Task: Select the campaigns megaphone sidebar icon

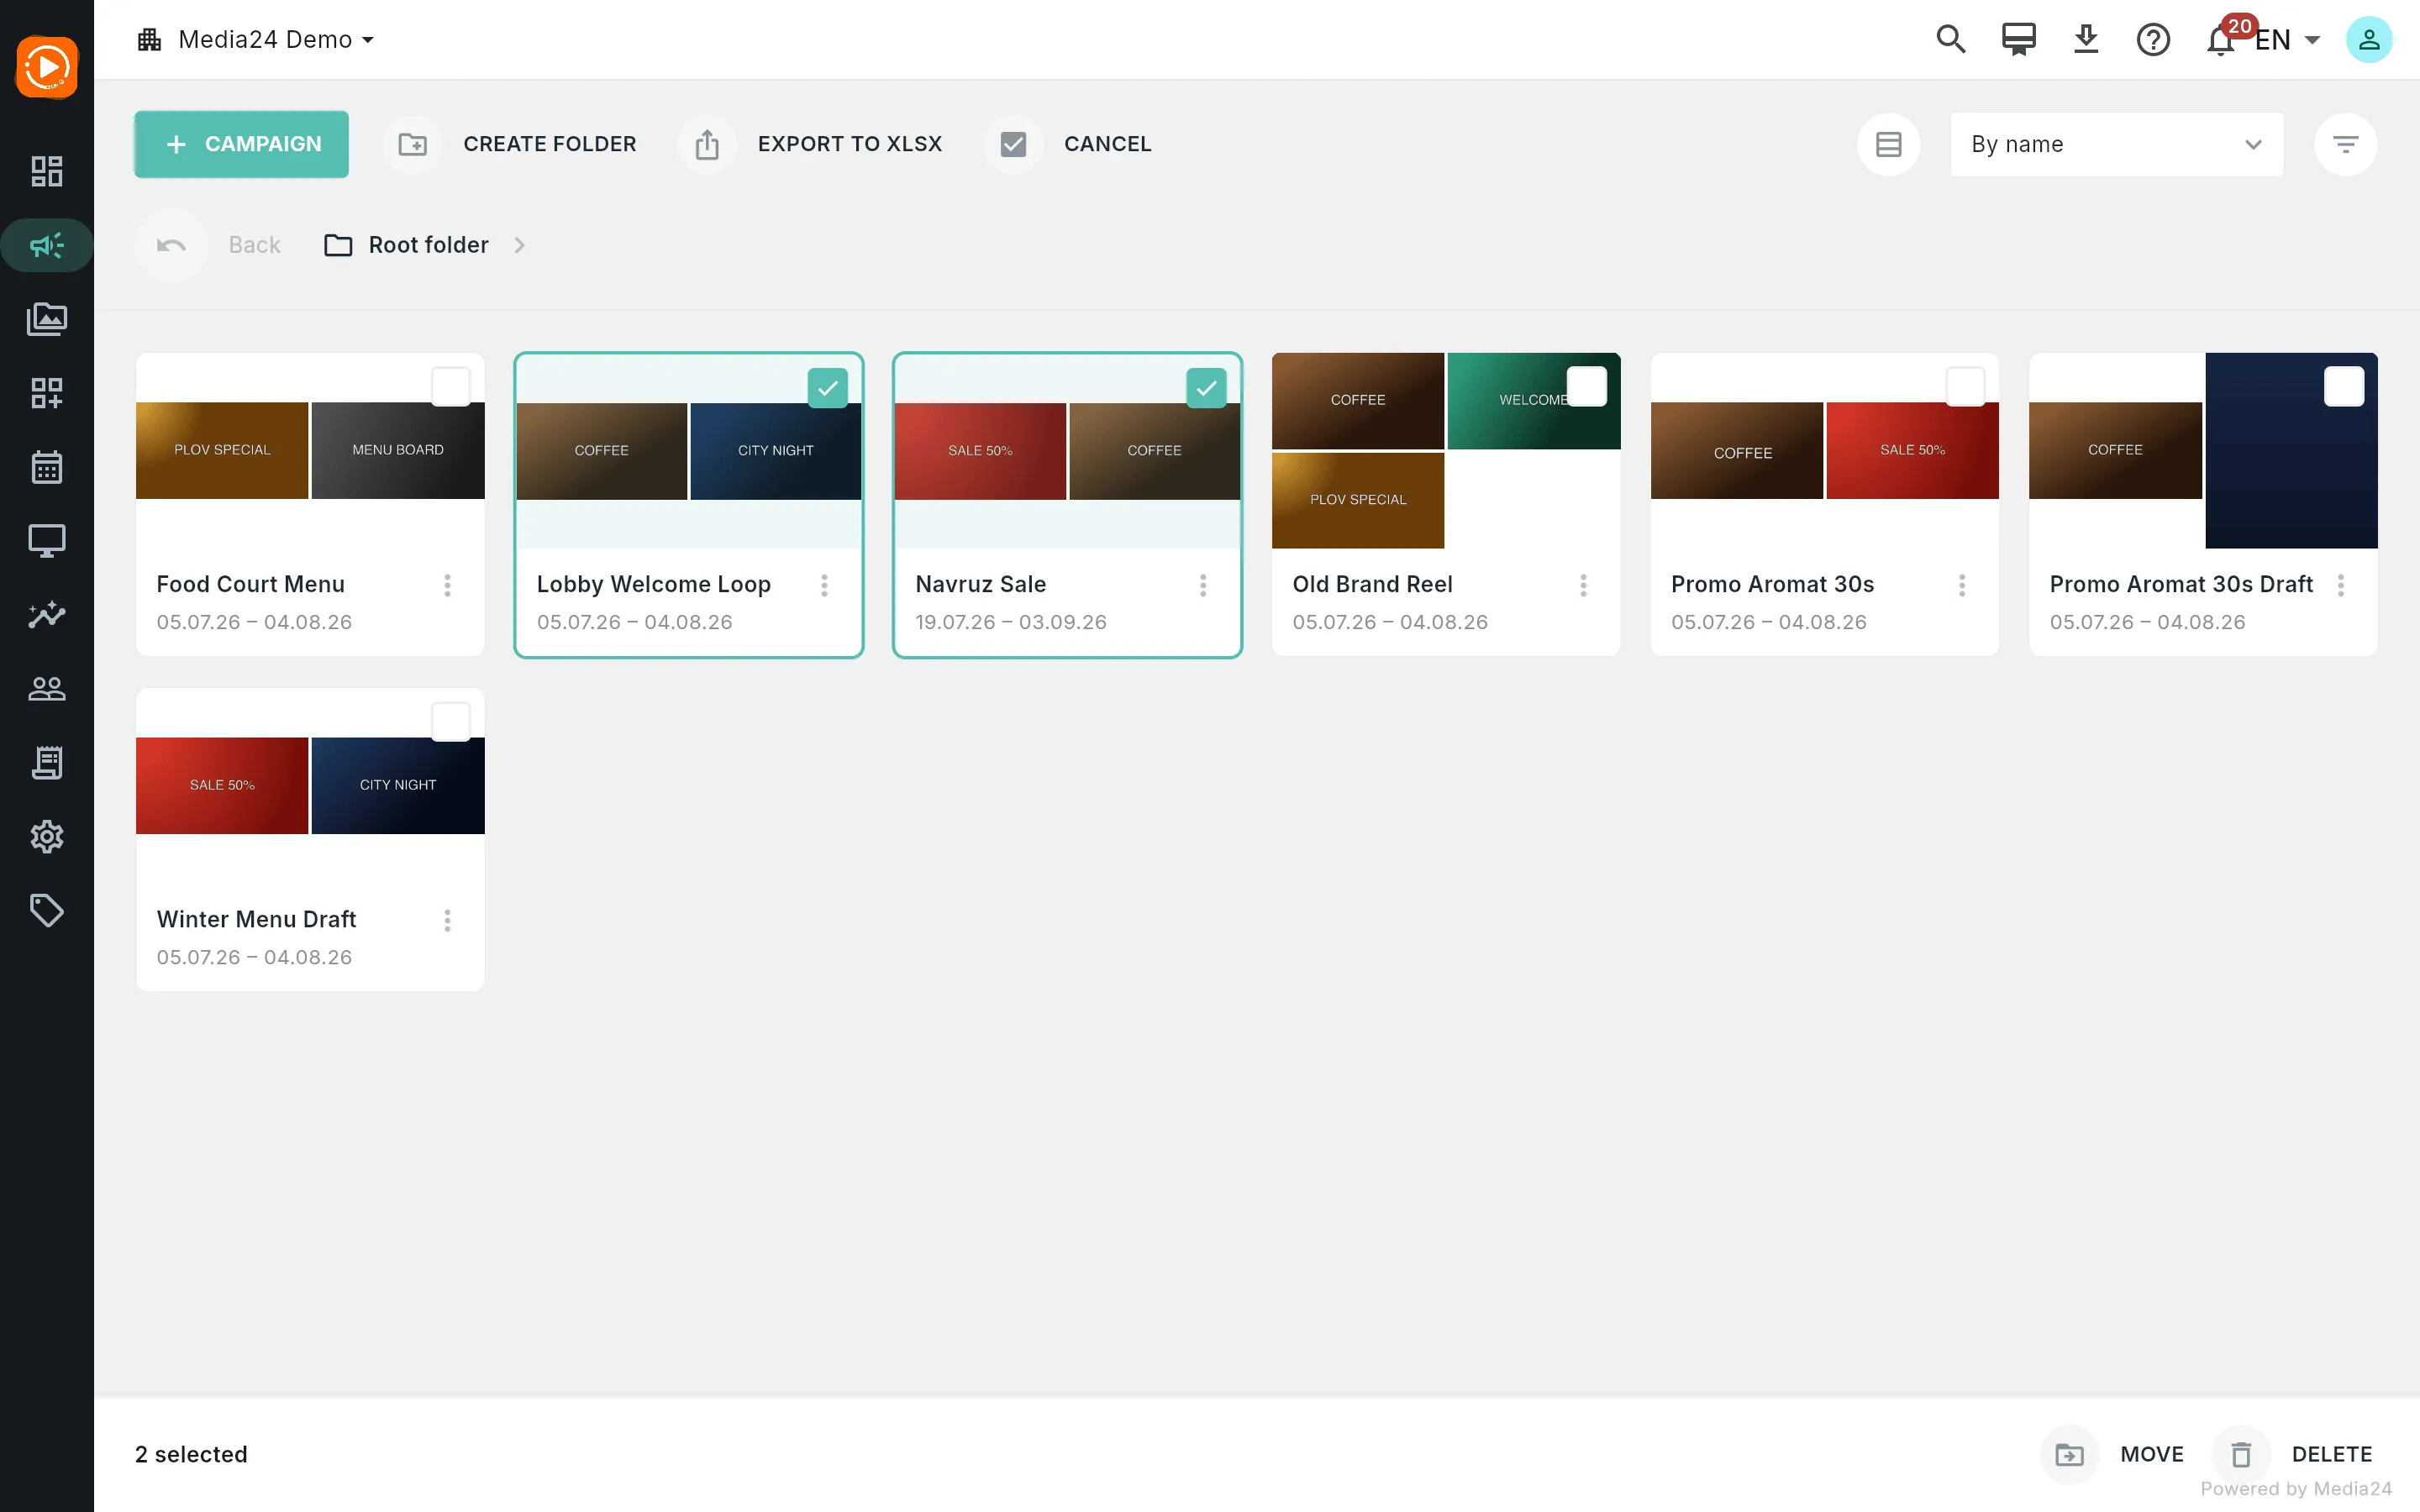Action: 47,245
